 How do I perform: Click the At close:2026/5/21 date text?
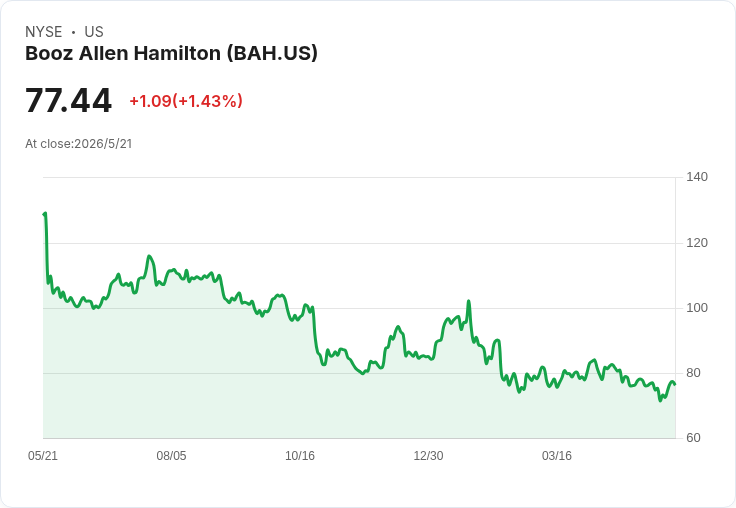point(79,144)
